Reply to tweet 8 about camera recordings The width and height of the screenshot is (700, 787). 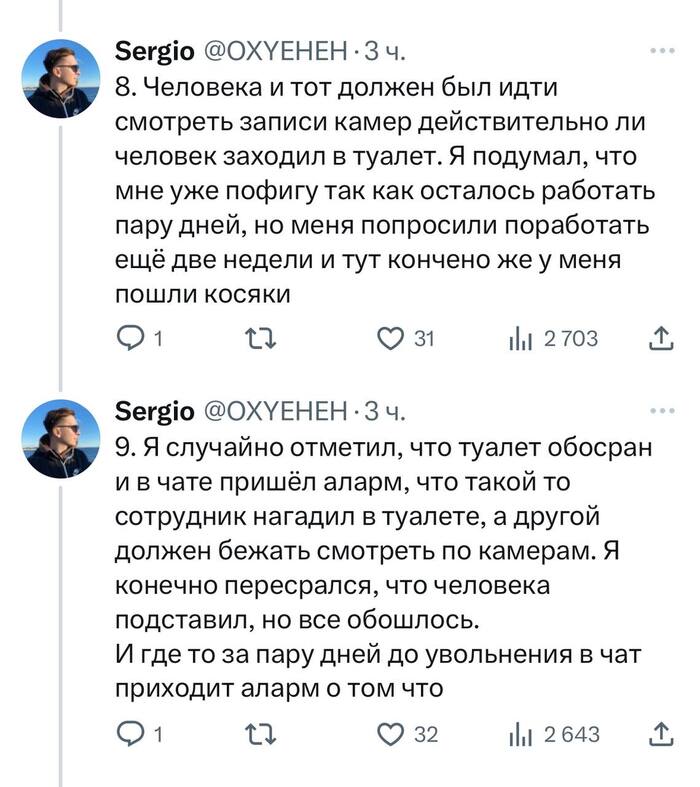[x=131, y=340]
